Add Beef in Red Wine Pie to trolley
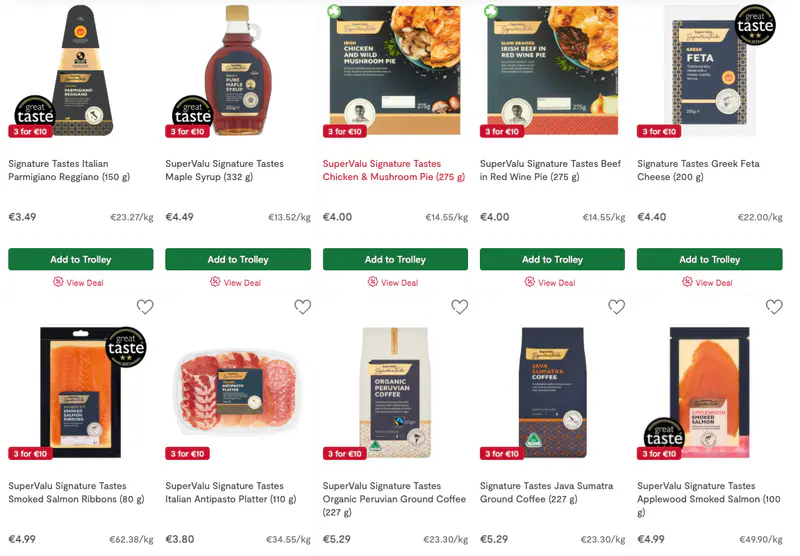Image resolution: width=800 pixels, height=556 pixels. (553, 259)
